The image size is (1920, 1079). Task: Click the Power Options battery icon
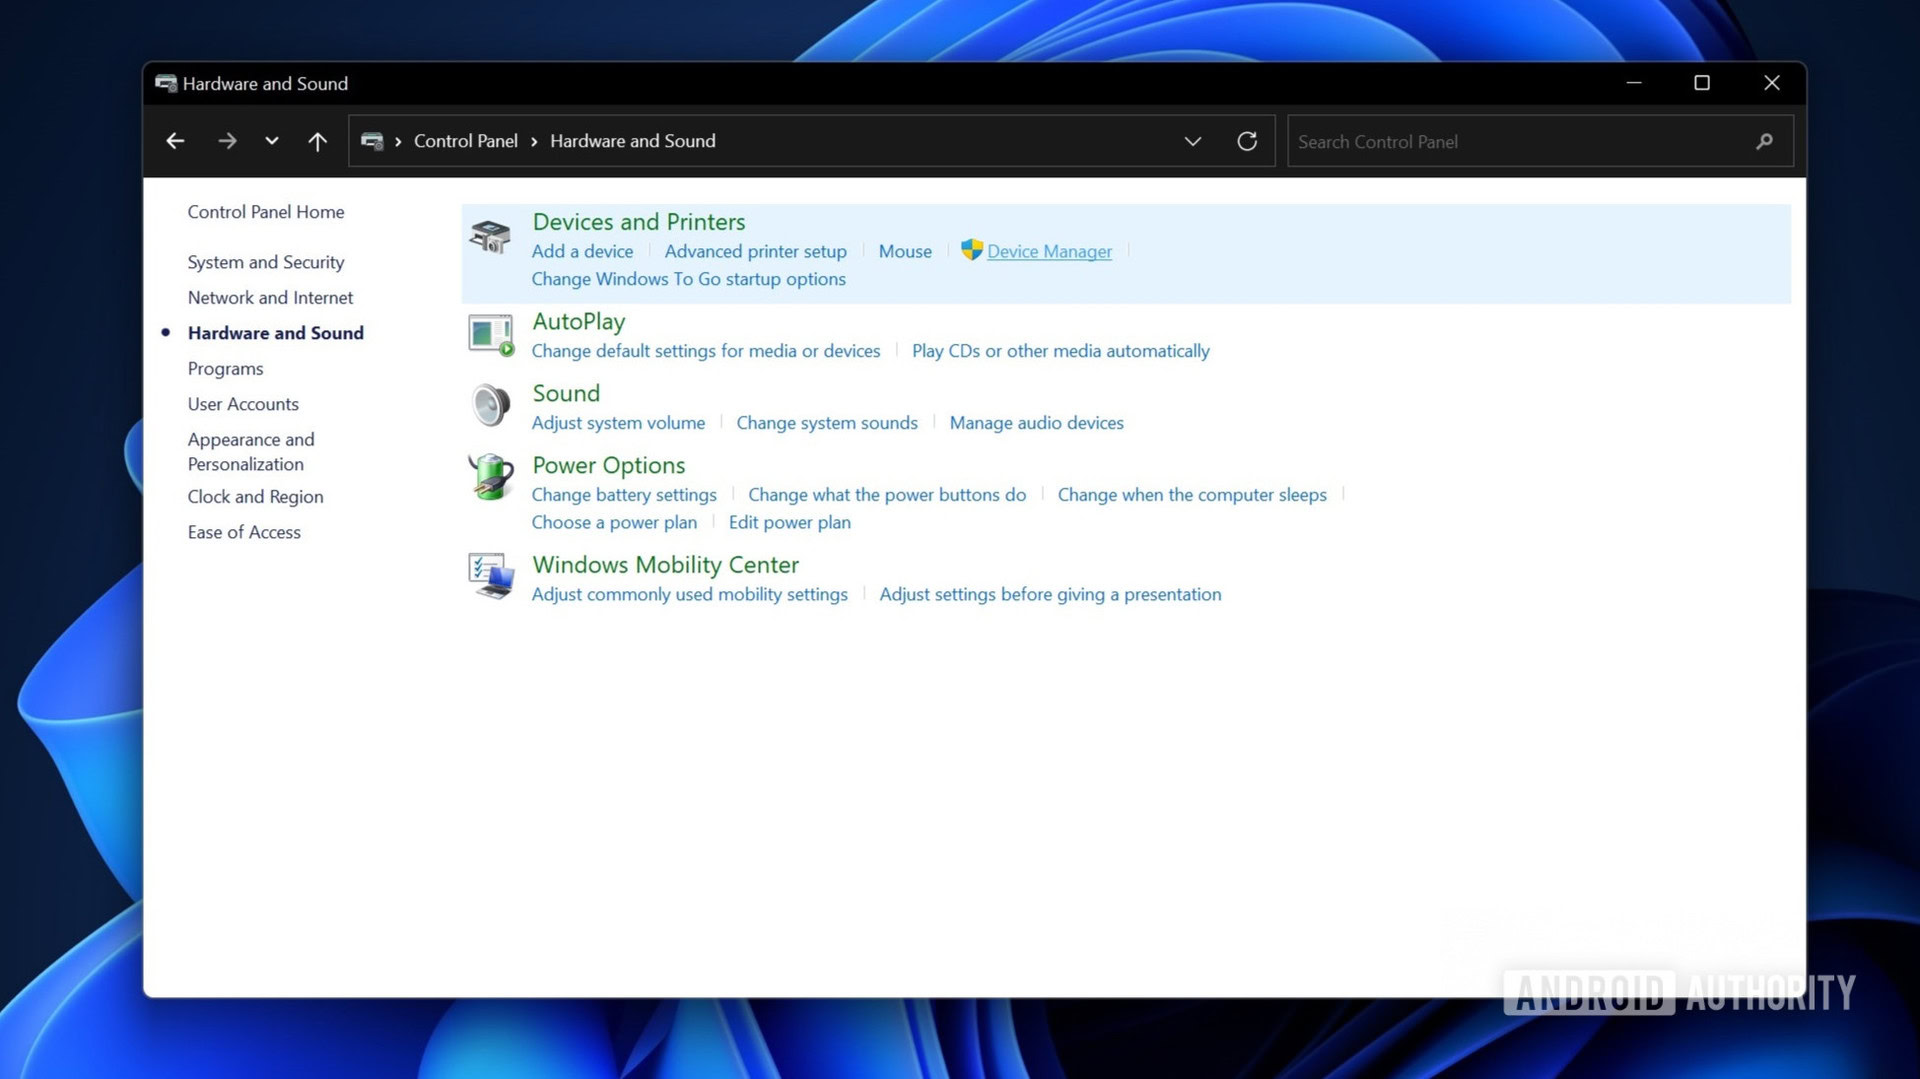pyautogui.click(x=490, y=478)
